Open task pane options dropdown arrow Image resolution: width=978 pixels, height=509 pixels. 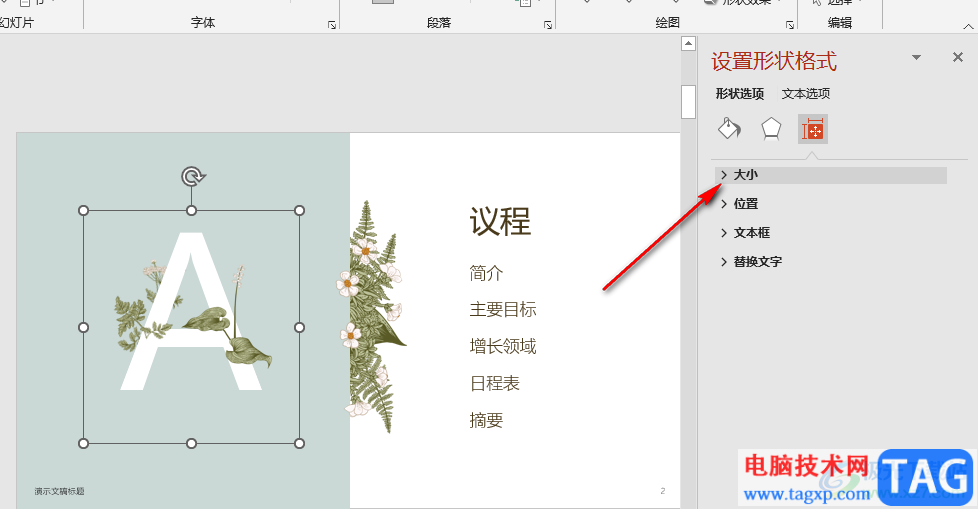point(916,57)
